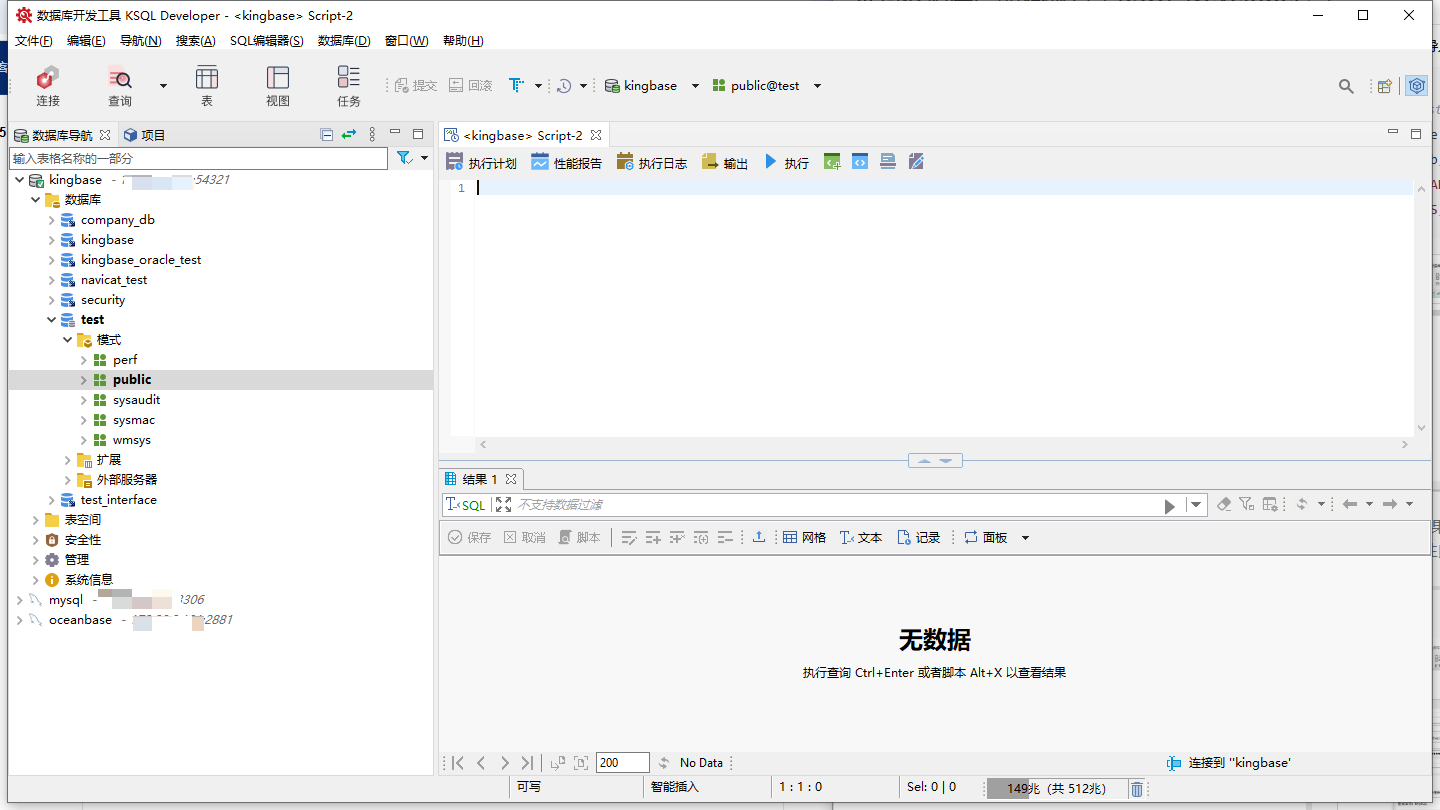Click the 连接 (Connect) toolbar icon
This screenshot has height=810, width=1440.
coord(47,86)
